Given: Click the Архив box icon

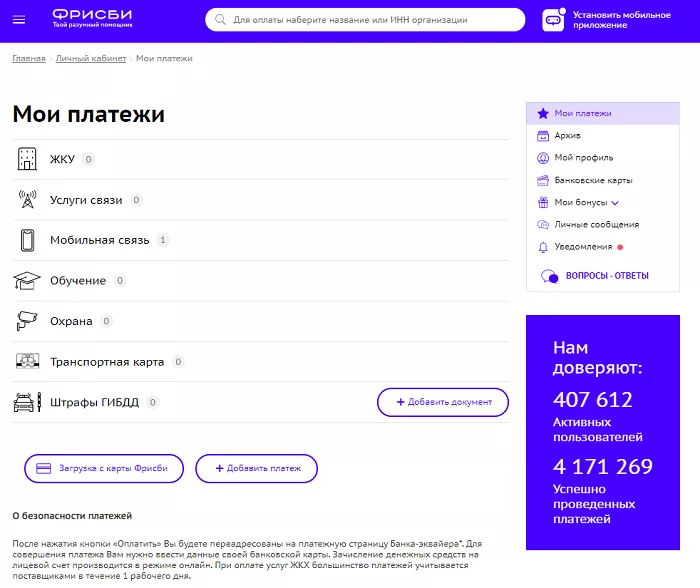Looking at the screenshot, I should pos(543,136).
